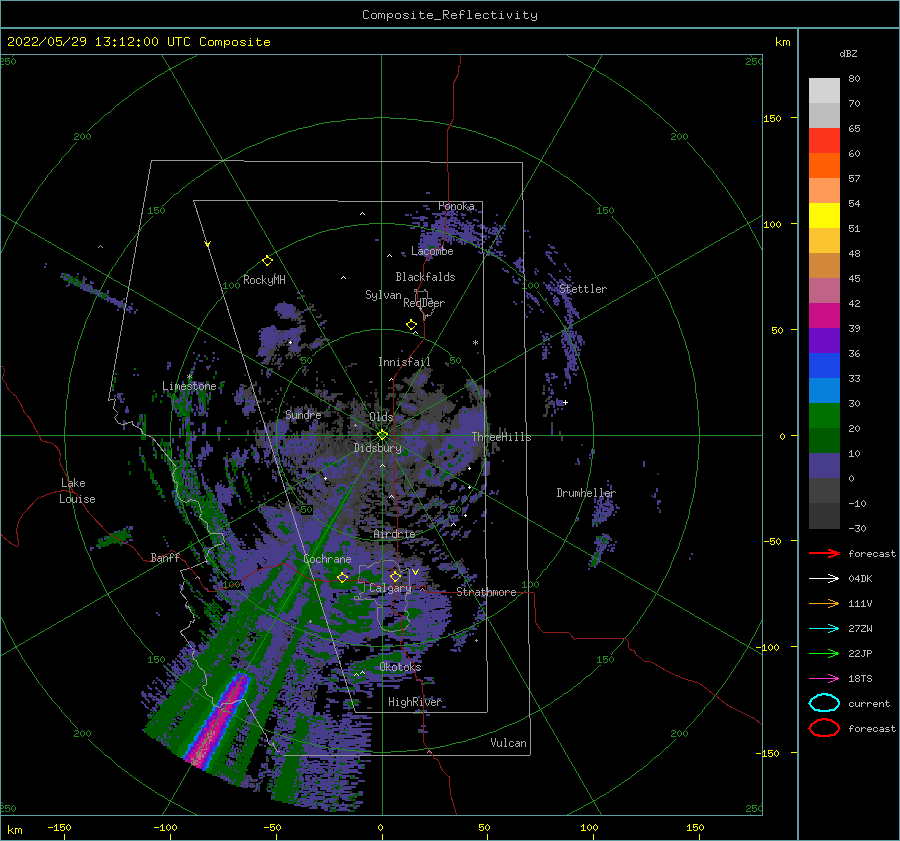Screen dimensions: 900x841
Task: Click the magenta high-reflectivity streak southwest
Action: tap(220, 720)
